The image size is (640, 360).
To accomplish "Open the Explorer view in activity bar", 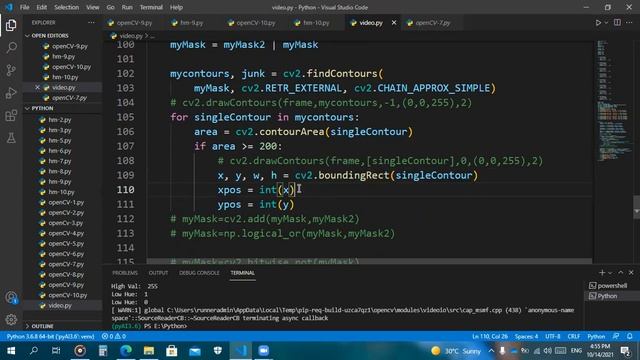I will coord(11,25).
